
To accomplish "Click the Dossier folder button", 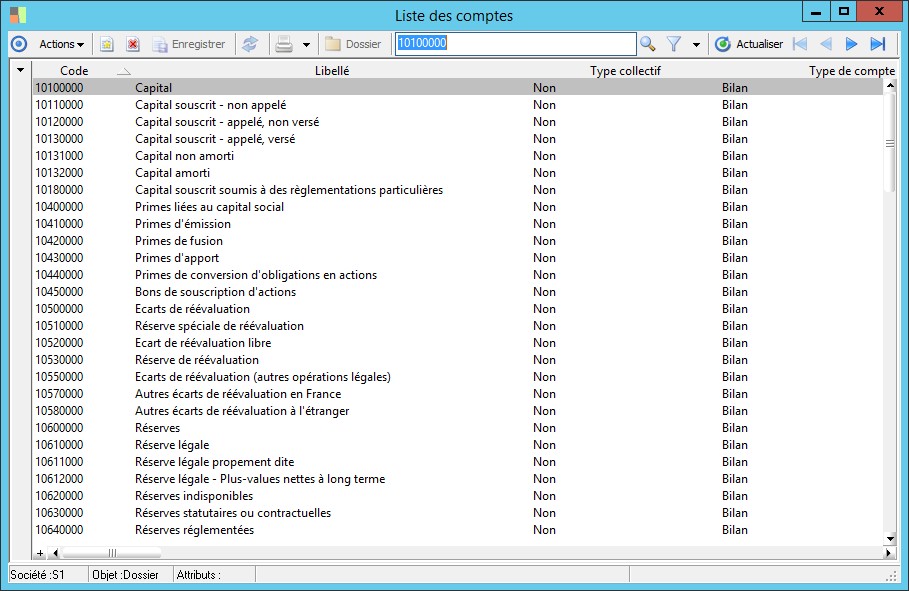I will tap(353, 44).
